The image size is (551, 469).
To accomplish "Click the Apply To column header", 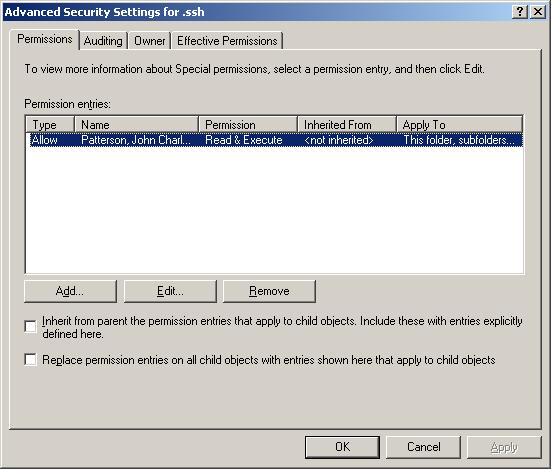I will (x=459, y=124).
